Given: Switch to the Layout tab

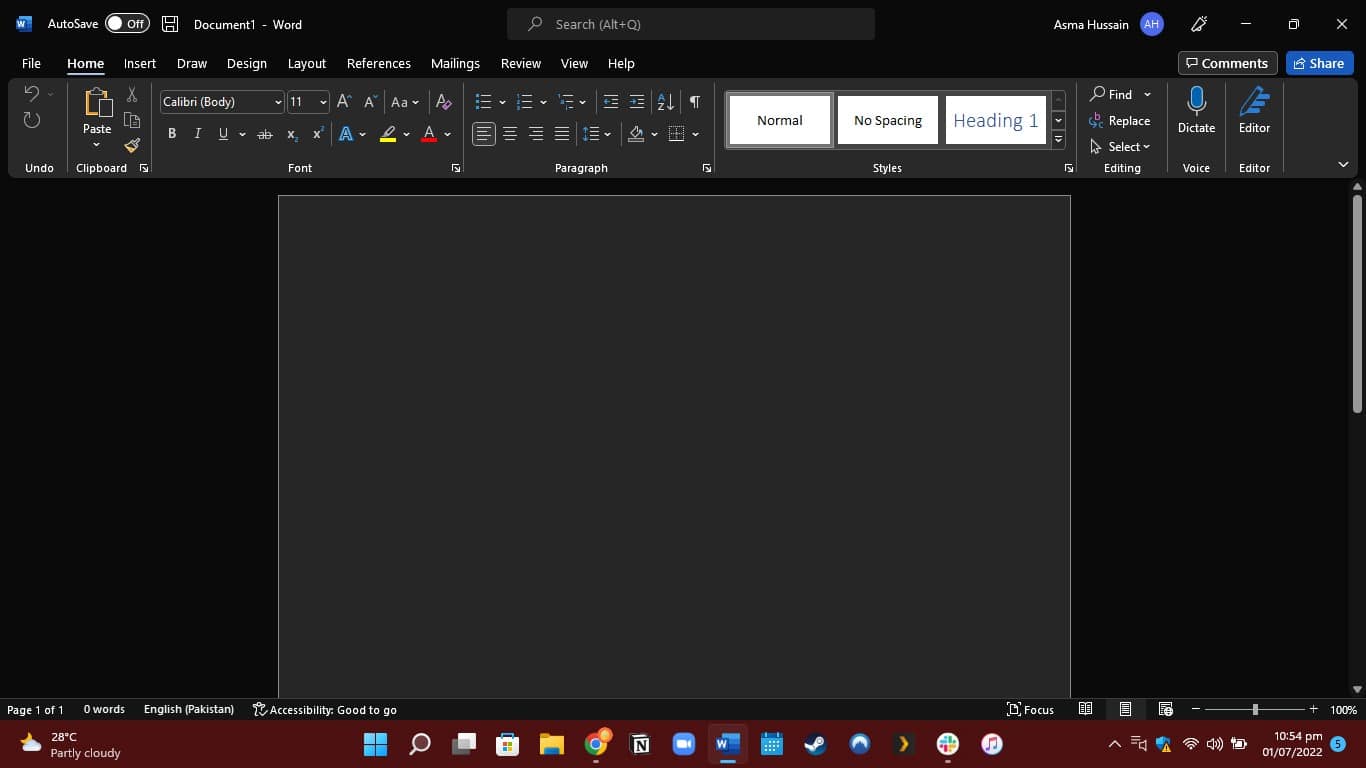Looking at the screenshot, I should click(306, 63).
